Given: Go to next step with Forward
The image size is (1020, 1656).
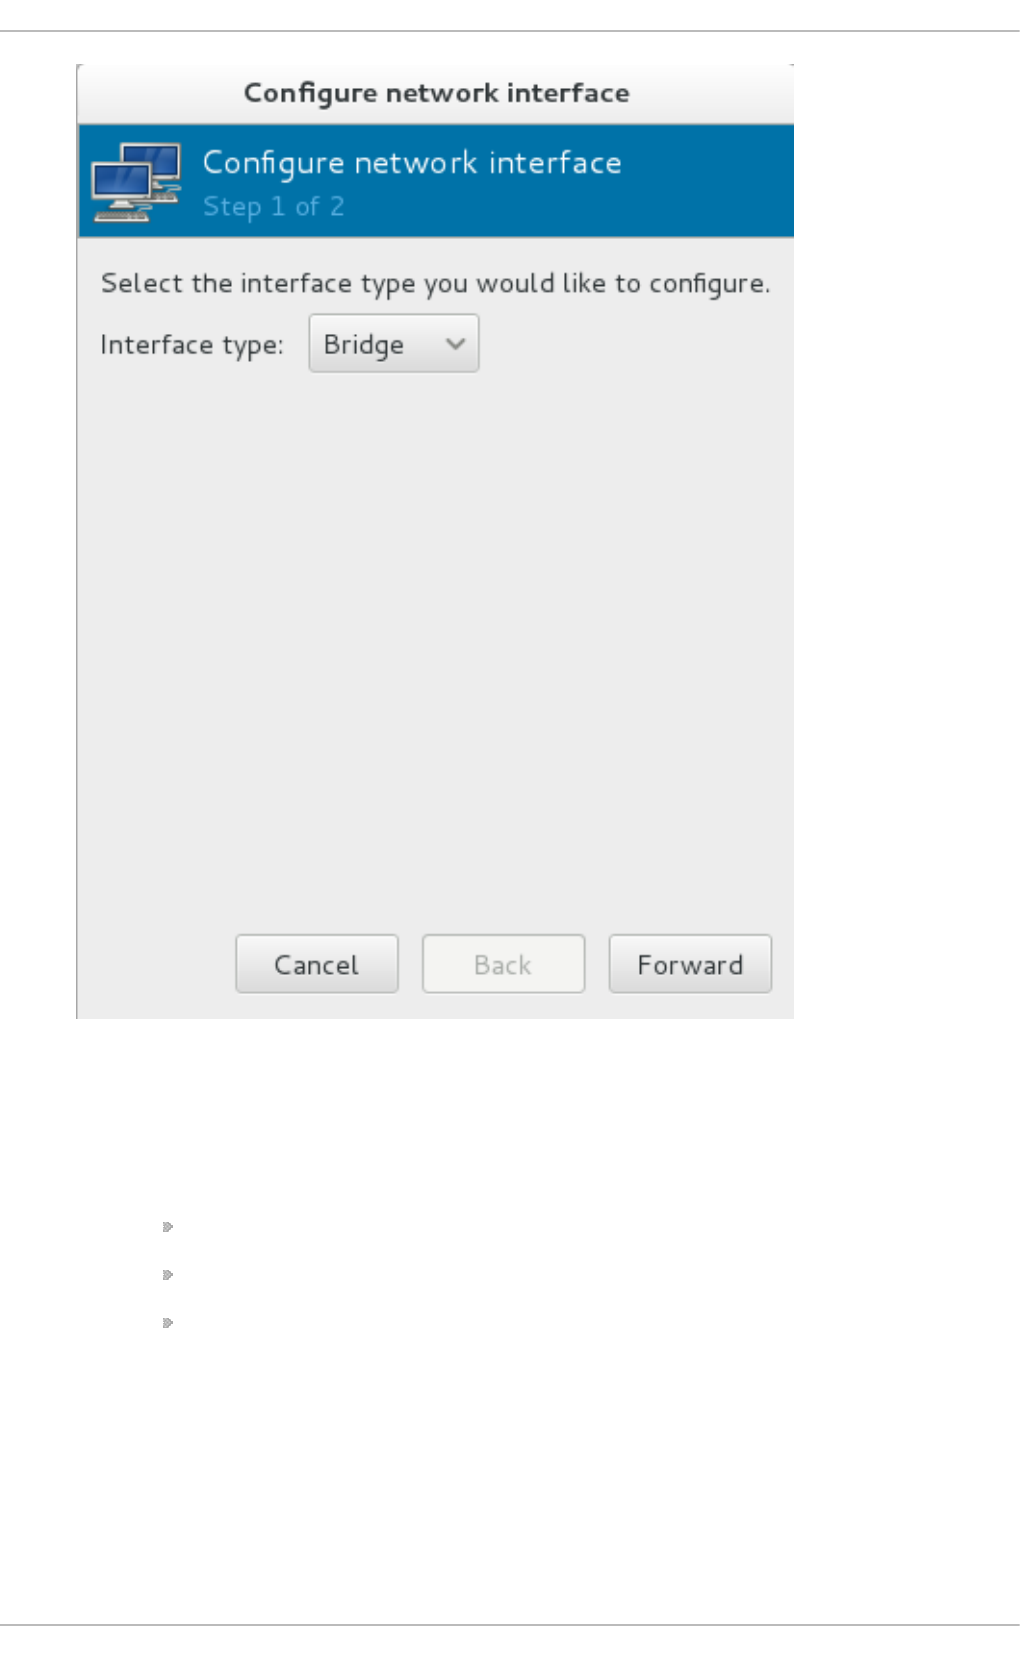Looking at the screenshot, I should pyautogui.click(x=690, y=964).
